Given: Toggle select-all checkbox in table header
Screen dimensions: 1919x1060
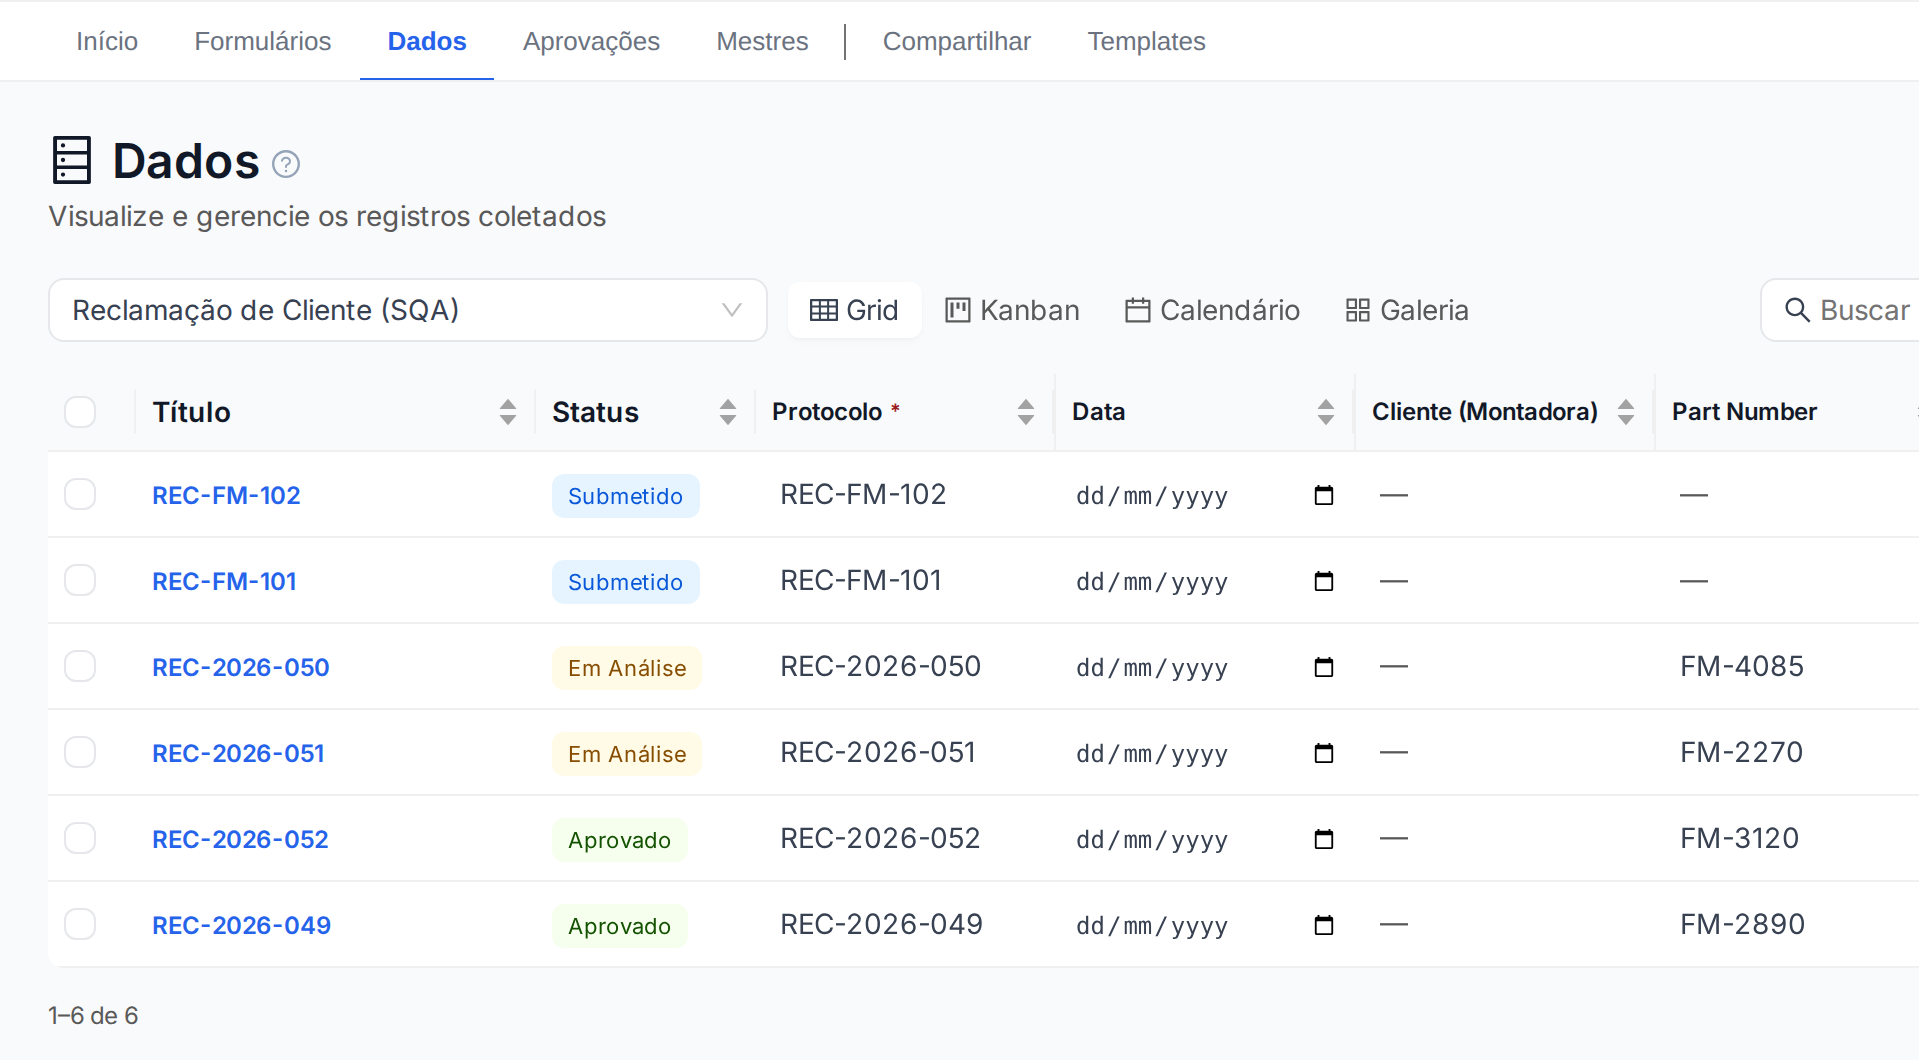Looking at the screenshot, I should (80, 412).
